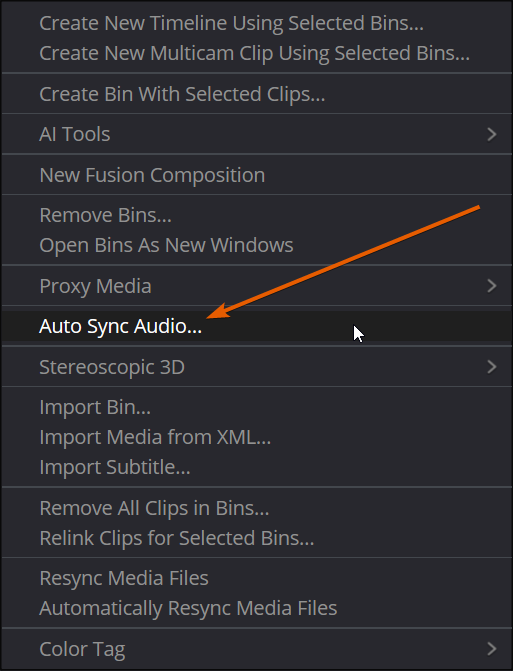The width and height of the screenshot is (513, 671).
Task: Open the Stereoscopic 3D submenu
Action: (x=257, y=367)
